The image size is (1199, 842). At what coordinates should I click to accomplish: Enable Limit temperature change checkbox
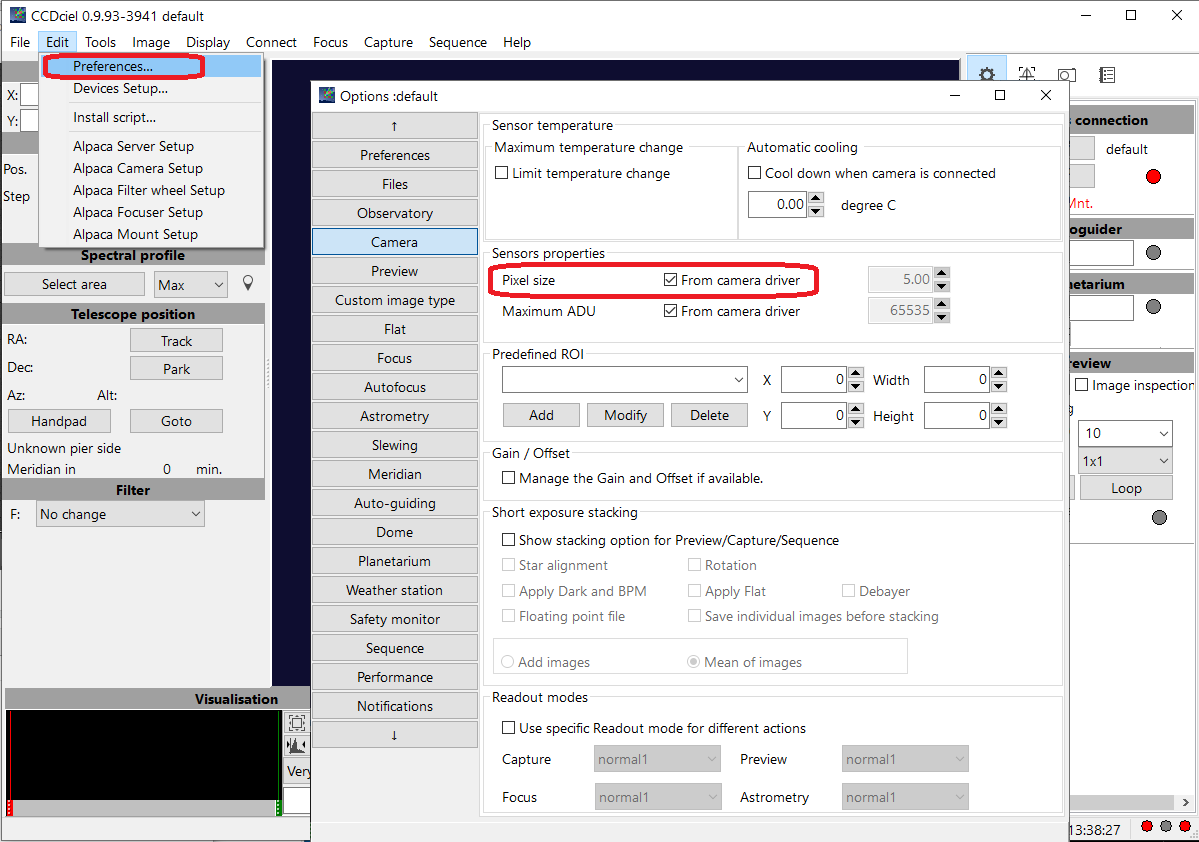pos(502,173)
